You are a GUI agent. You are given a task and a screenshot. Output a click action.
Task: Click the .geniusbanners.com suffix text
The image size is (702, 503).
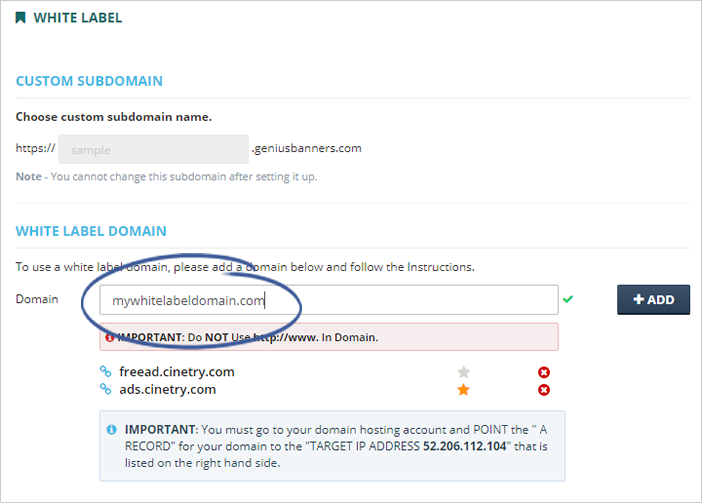click(306, 149)
